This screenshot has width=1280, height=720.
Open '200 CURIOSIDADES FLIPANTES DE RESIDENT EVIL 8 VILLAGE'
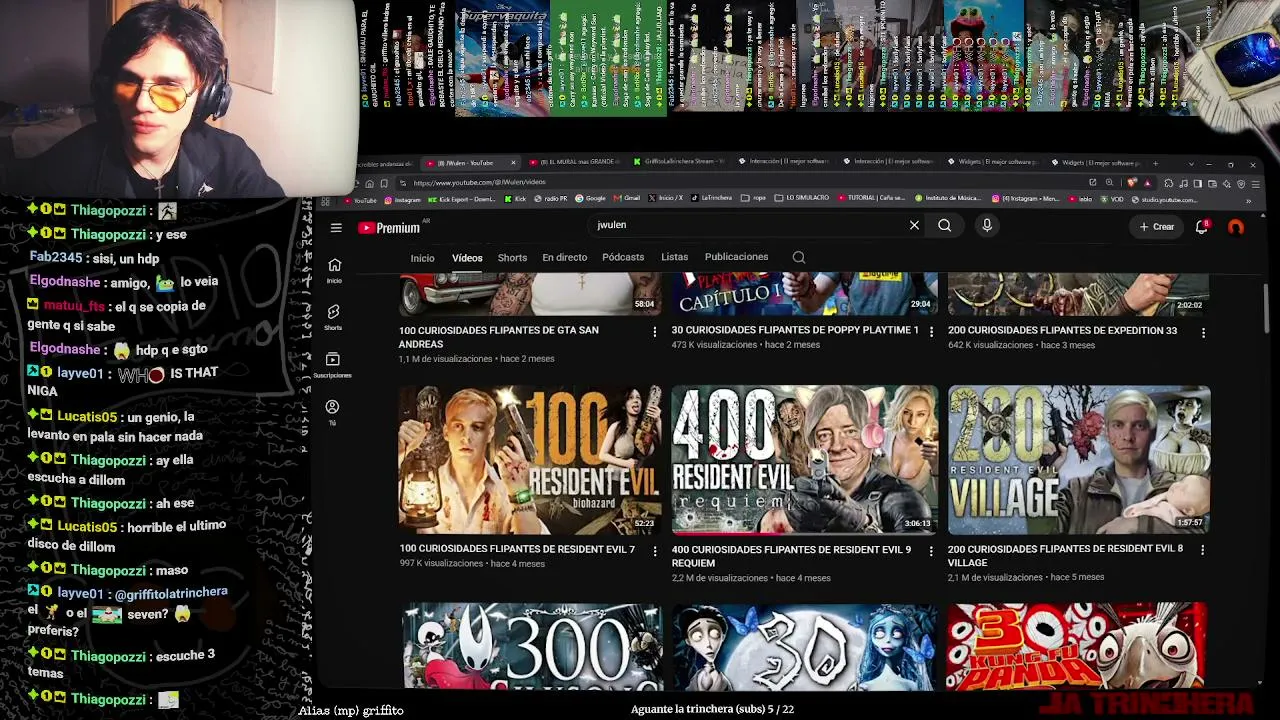[x=1065, y=555]
